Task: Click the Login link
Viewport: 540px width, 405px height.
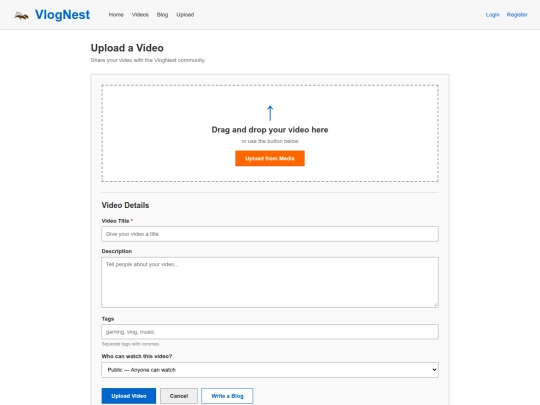Action: coord(492,14)
